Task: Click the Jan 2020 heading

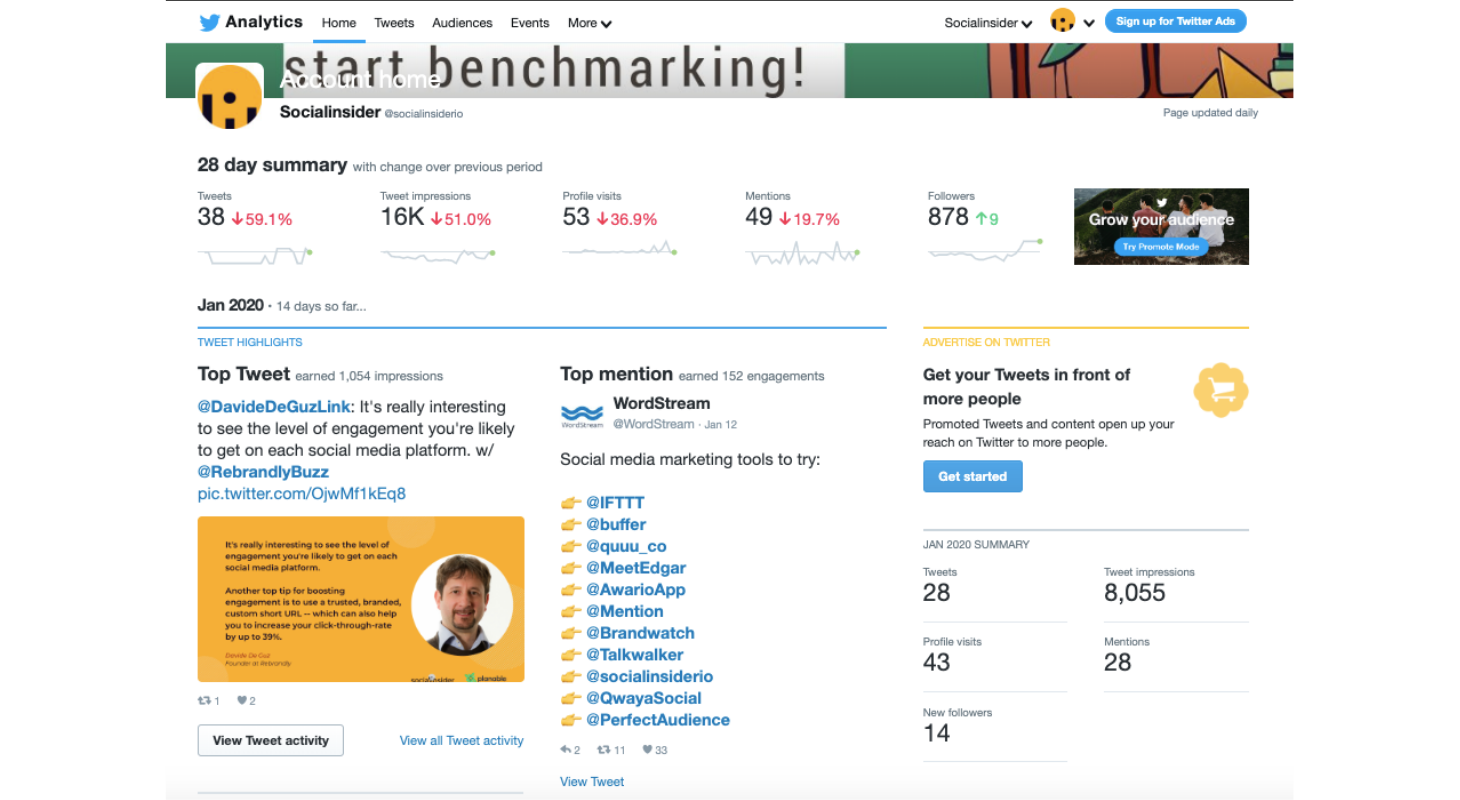Action: pyautogui.click(x=231, y=305)
